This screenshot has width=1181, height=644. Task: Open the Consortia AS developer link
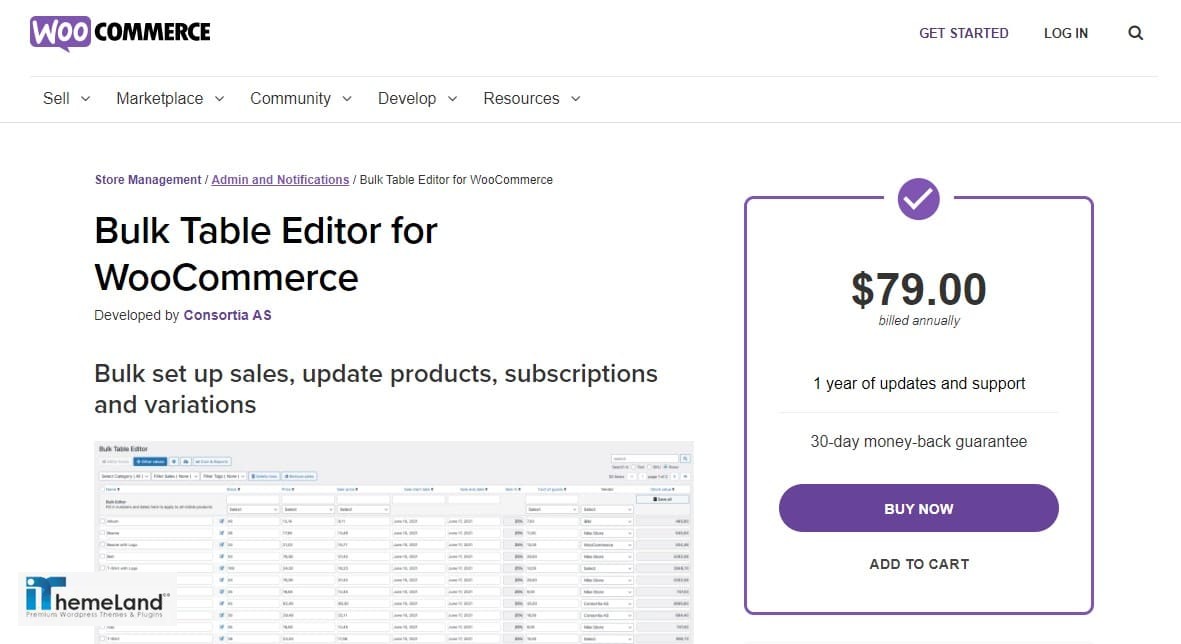[x=227, y=316]
